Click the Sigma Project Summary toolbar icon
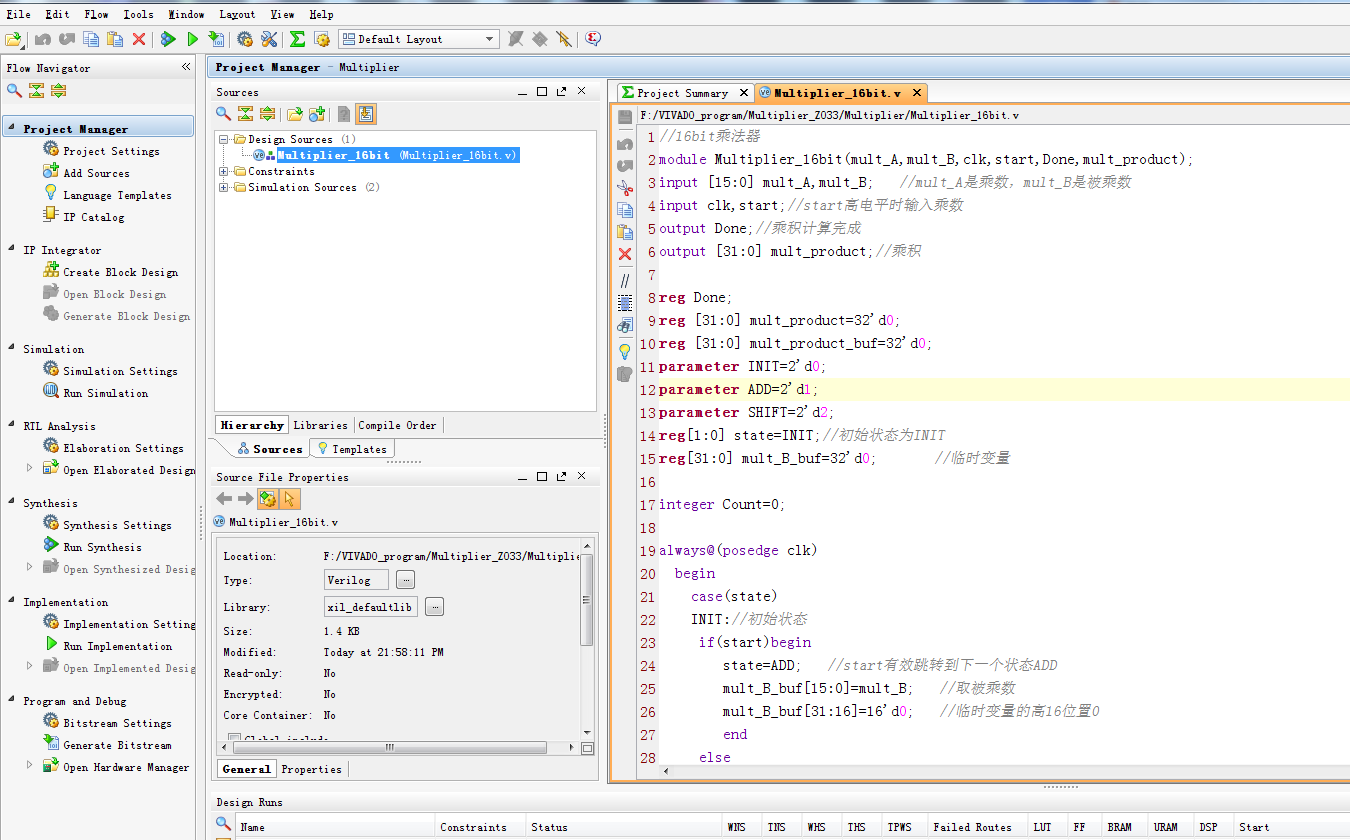The image size is (1350, 840). pyautogui.click(x=297, y=39)
